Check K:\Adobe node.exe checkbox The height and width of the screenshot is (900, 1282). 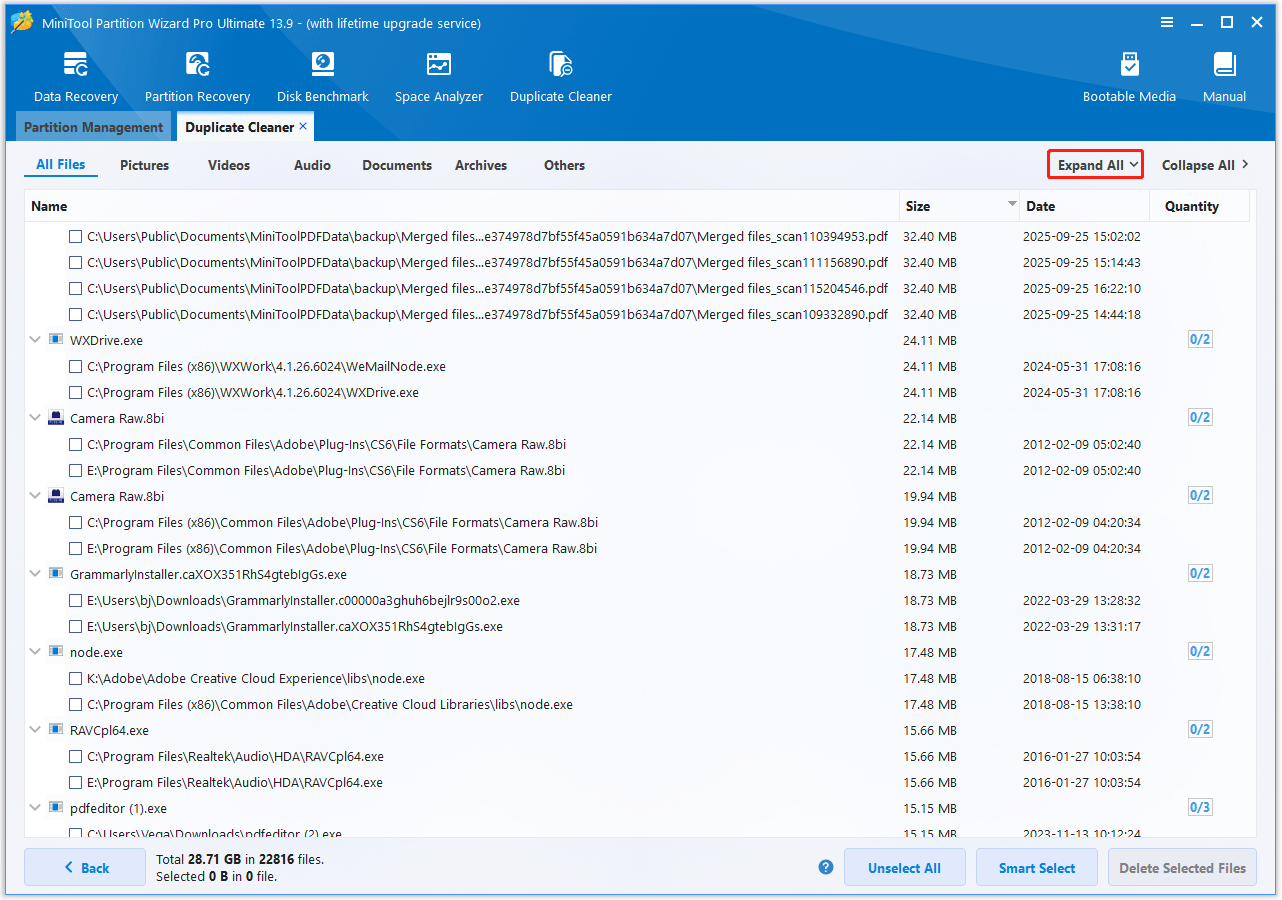tap(75, 679)
